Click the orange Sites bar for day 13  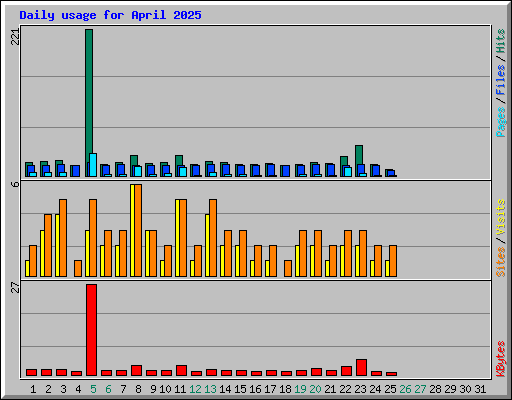pyautogui.click(x=213, y=238)
